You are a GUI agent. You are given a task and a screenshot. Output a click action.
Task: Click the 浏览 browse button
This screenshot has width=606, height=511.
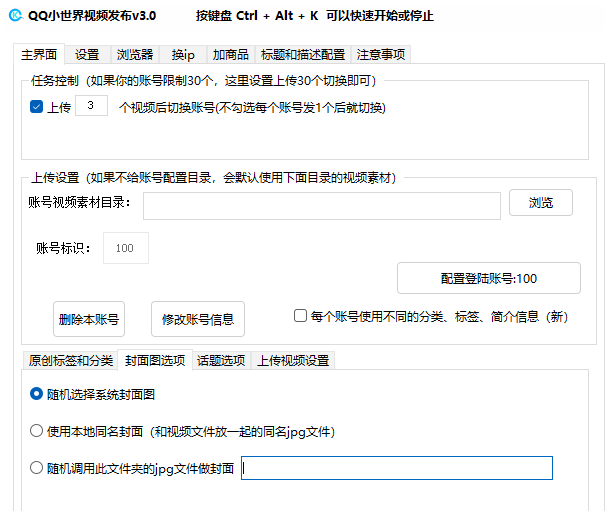[540, 202]
